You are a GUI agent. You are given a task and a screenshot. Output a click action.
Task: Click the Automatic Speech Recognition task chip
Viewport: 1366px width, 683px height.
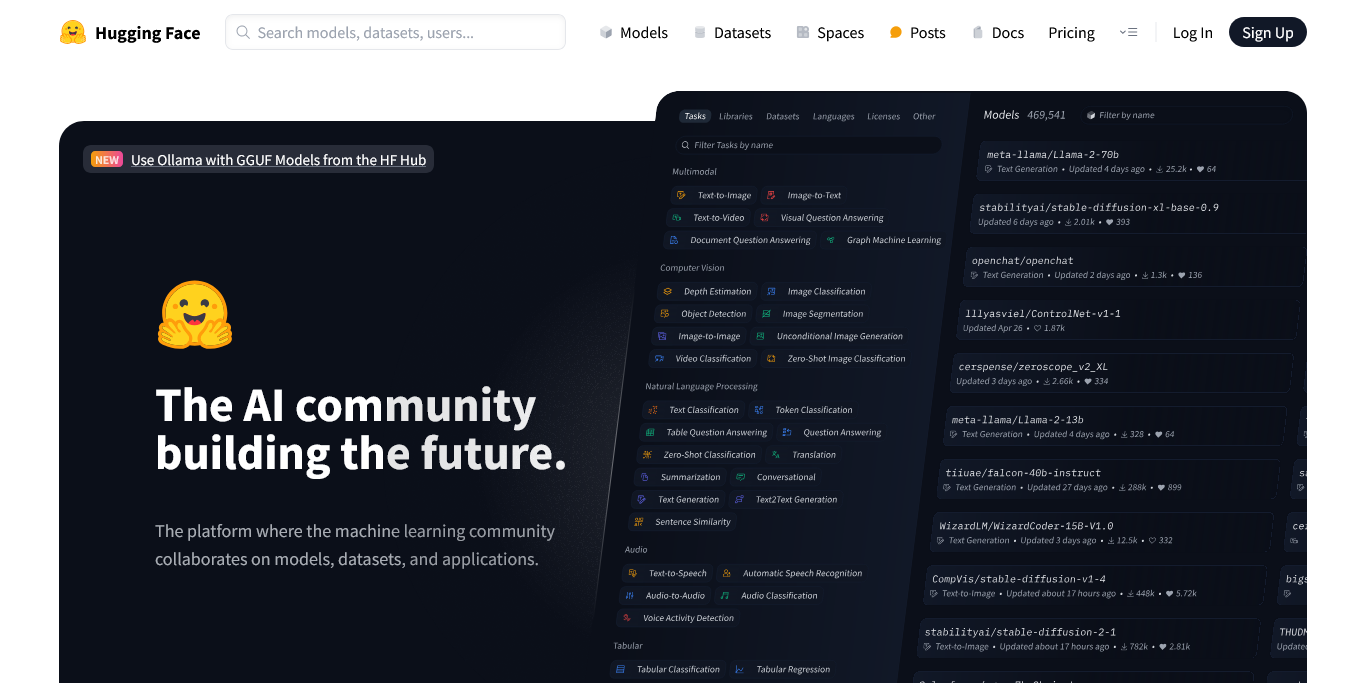pyautogui.click(x=791, y=573)
